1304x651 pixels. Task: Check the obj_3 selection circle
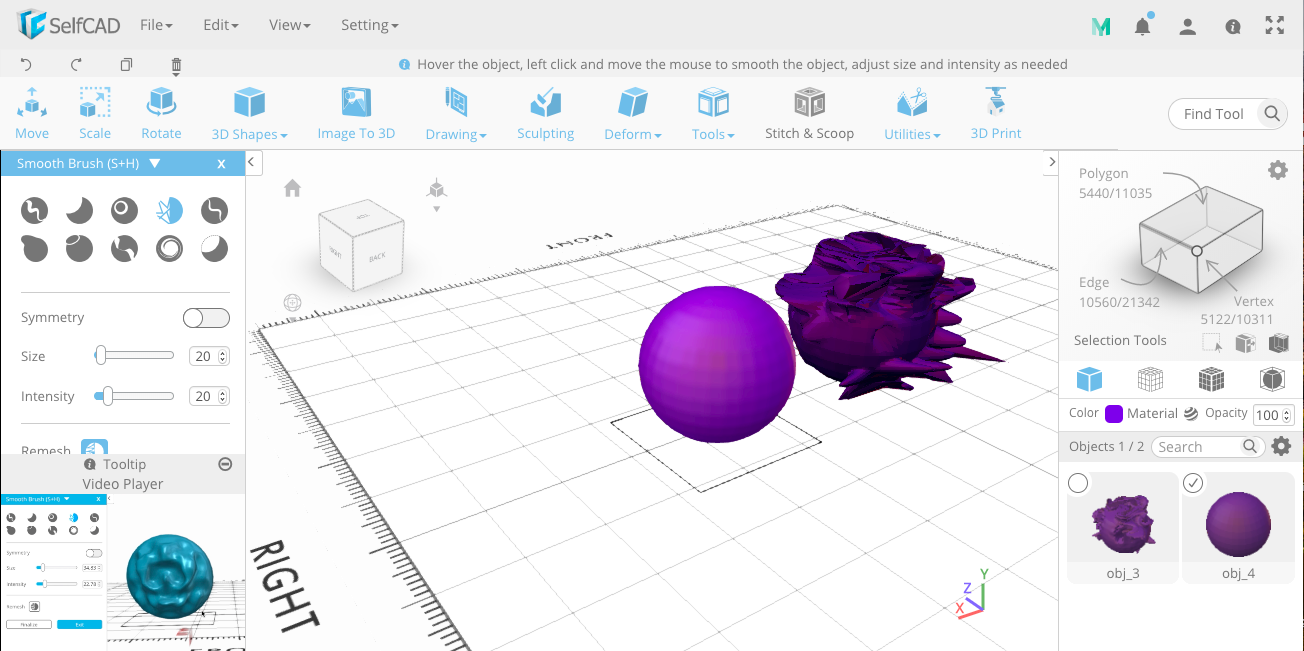point(1078,484)
